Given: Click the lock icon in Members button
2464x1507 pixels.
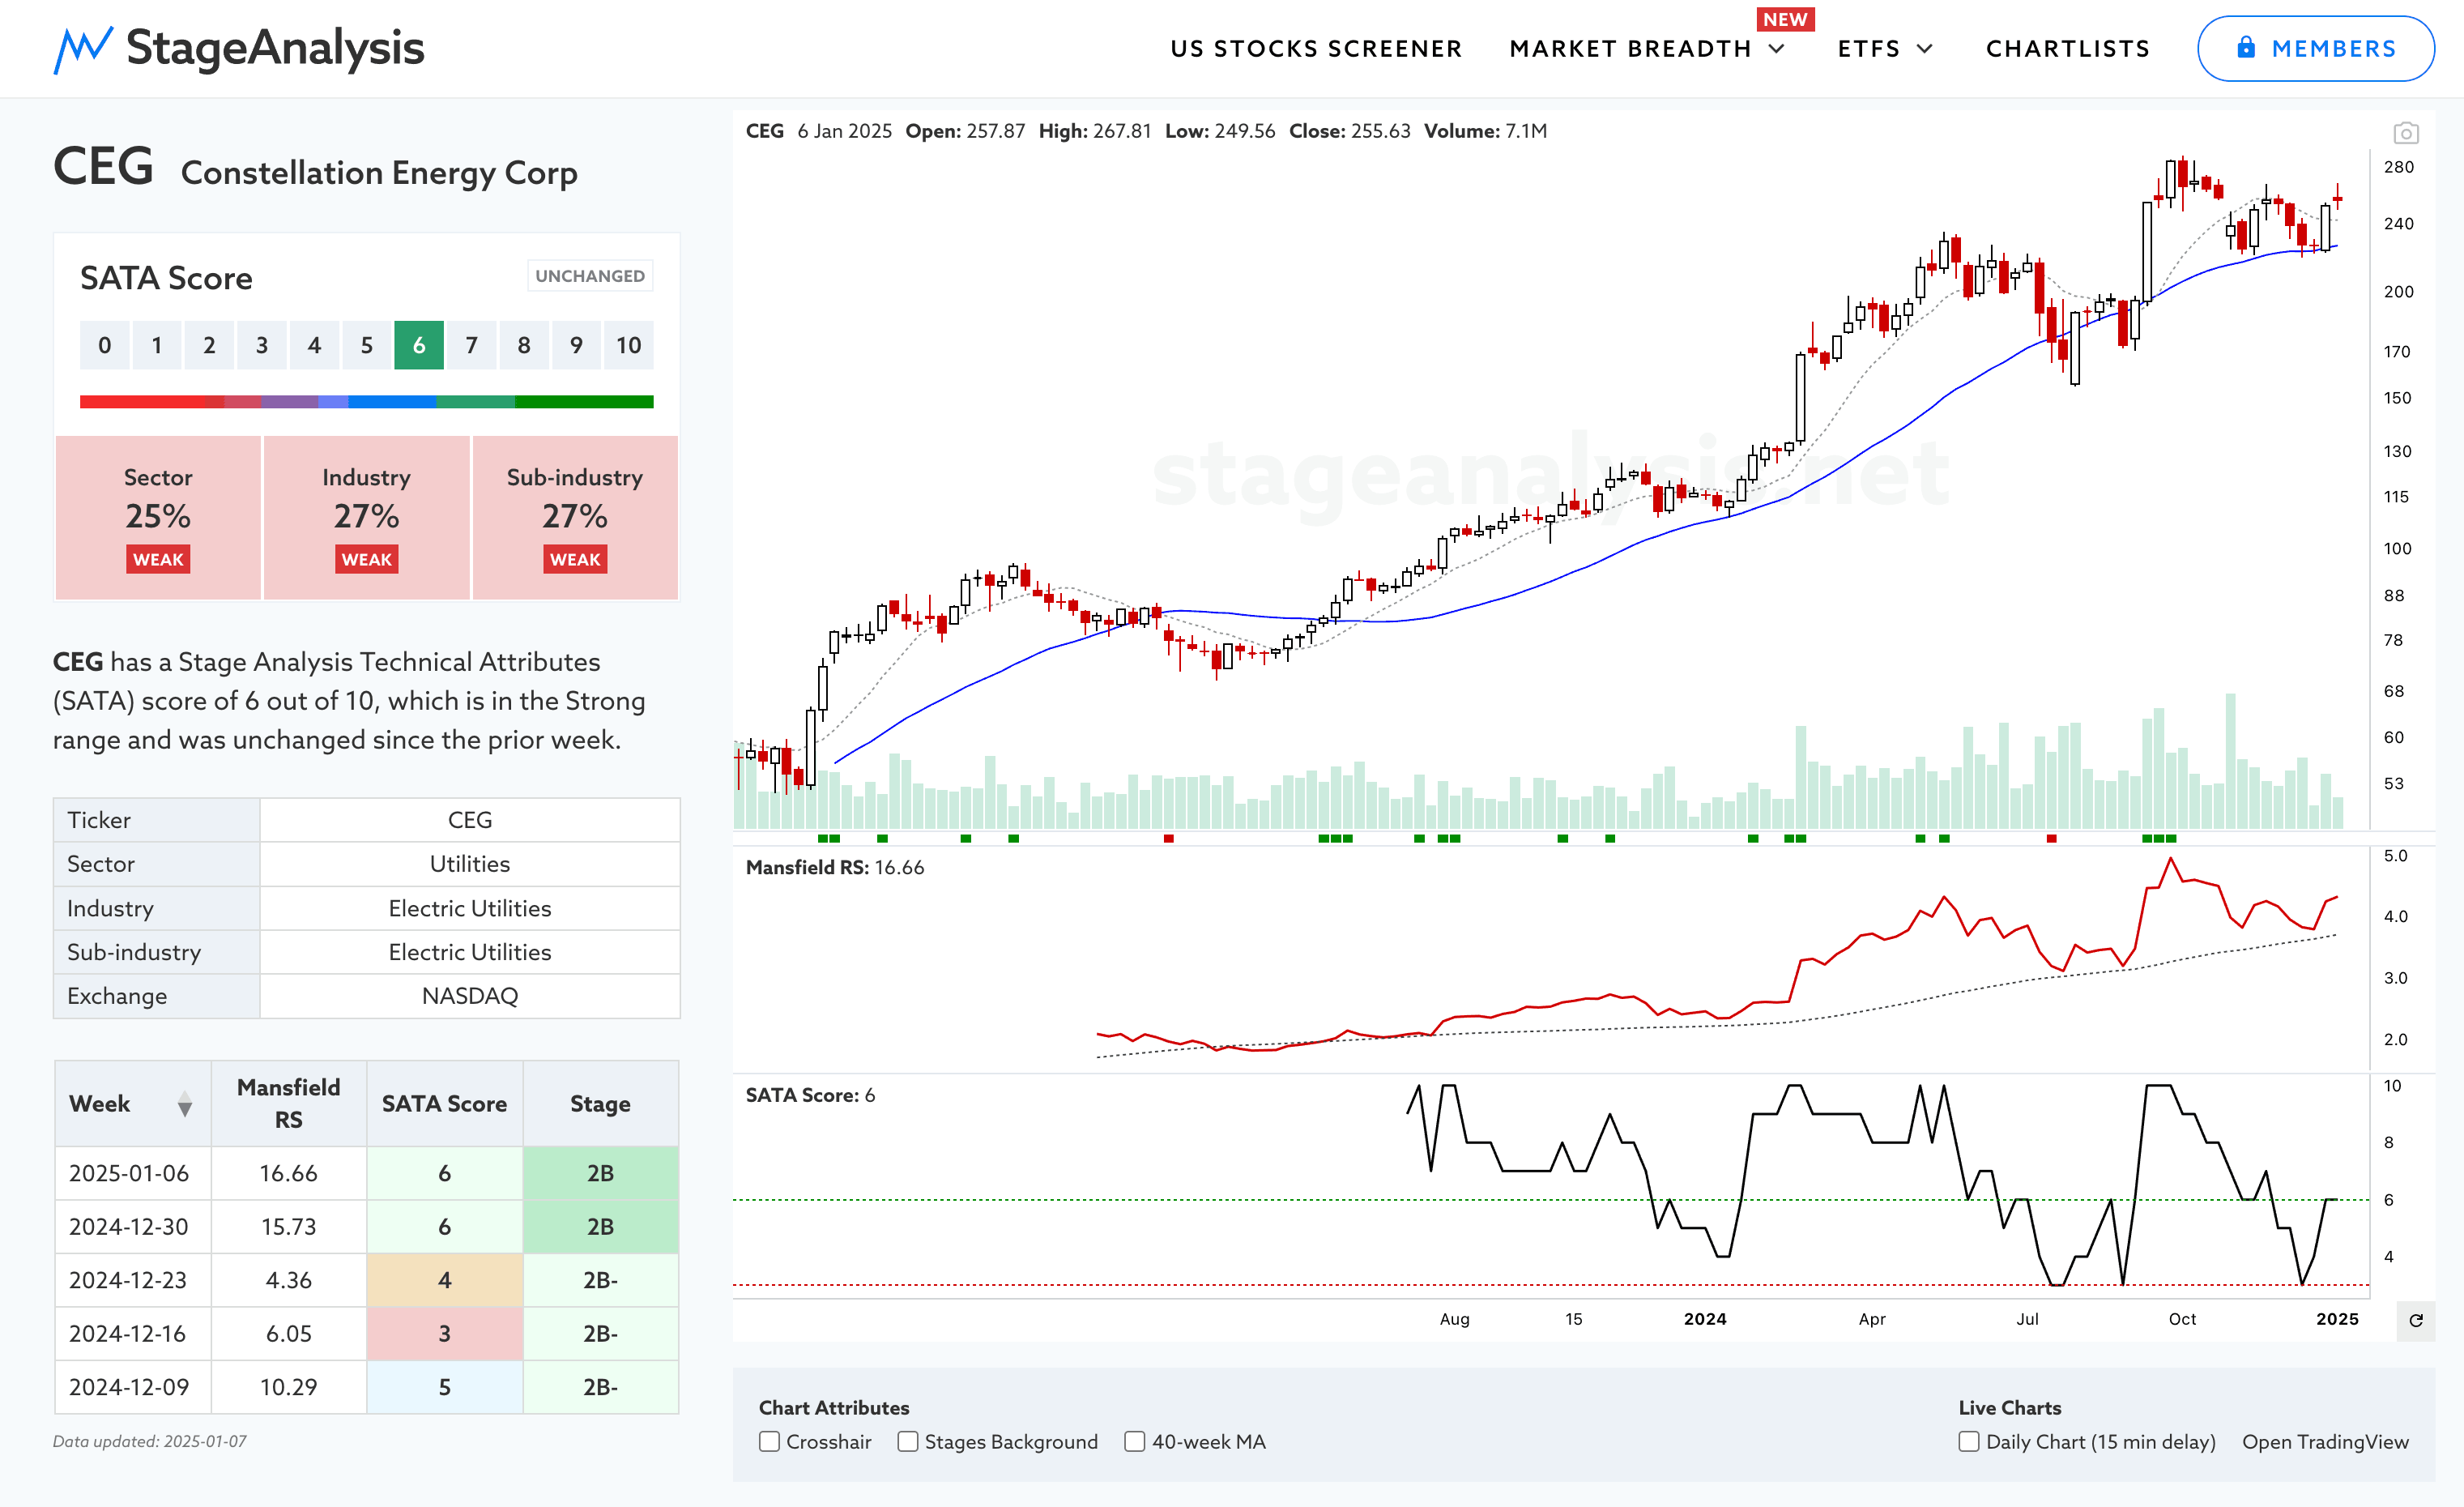Looking at the screenshot, I should point(2246,47).
